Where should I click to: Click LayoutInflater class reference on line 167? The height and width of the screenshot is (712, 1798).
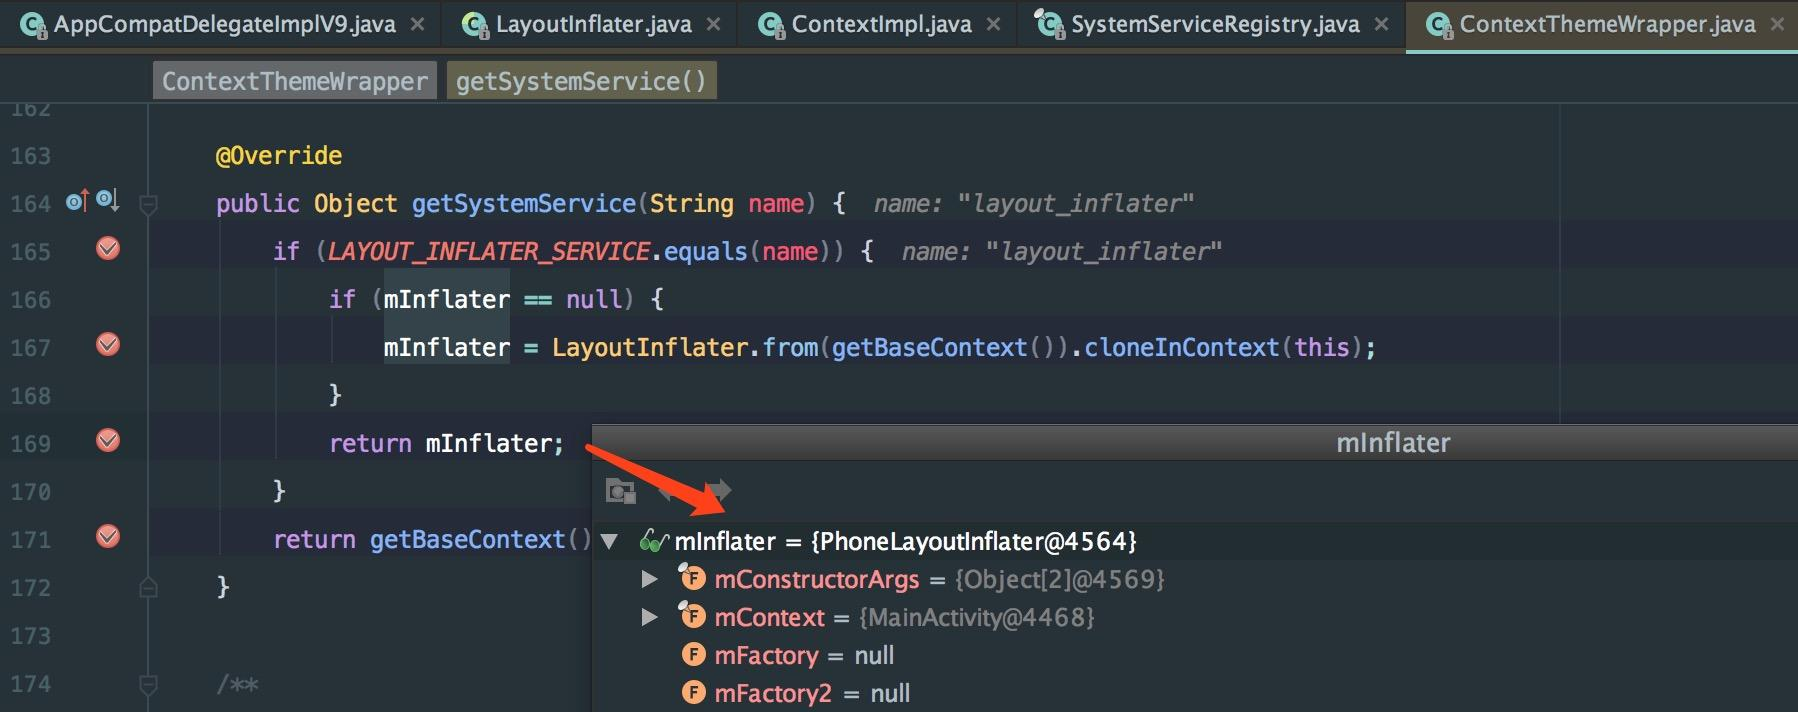(650, 347)
